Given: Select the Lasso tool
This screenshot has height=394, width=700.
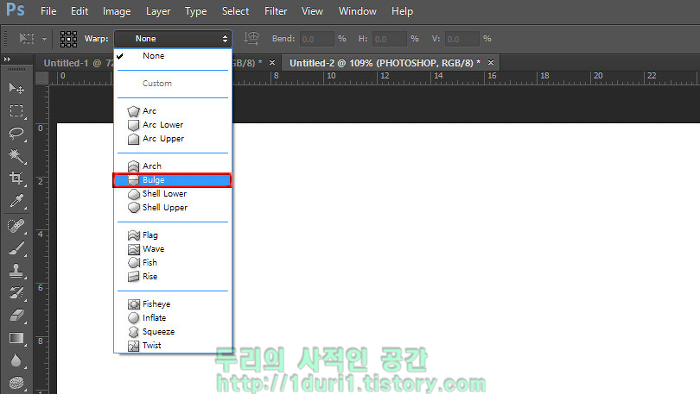Looking at the screenshot, I should coord(16,133).
